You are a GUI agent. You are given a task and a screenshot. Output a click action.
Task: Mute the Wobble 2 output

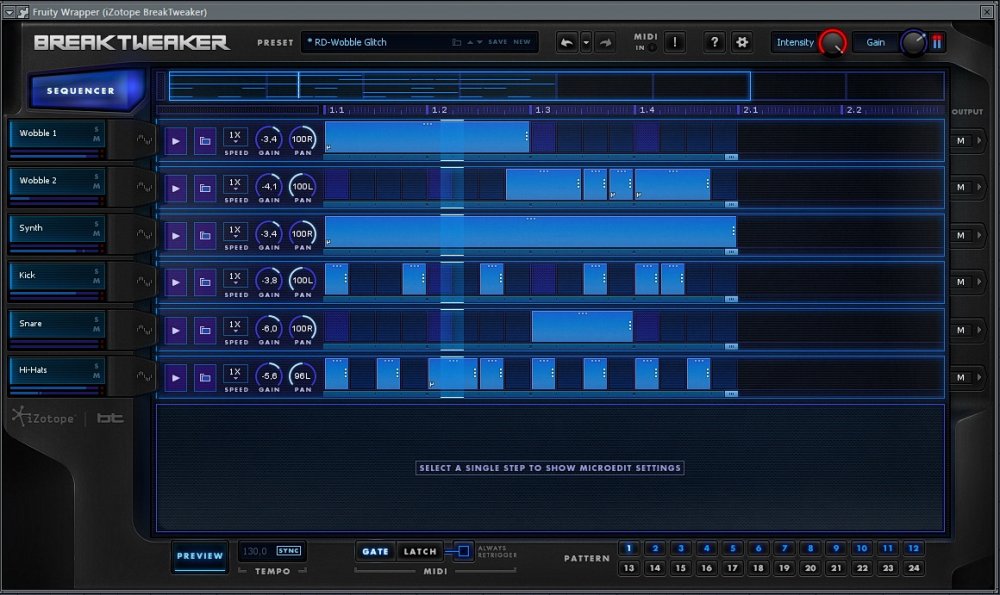pyautogui.click(x=960, y=187)
